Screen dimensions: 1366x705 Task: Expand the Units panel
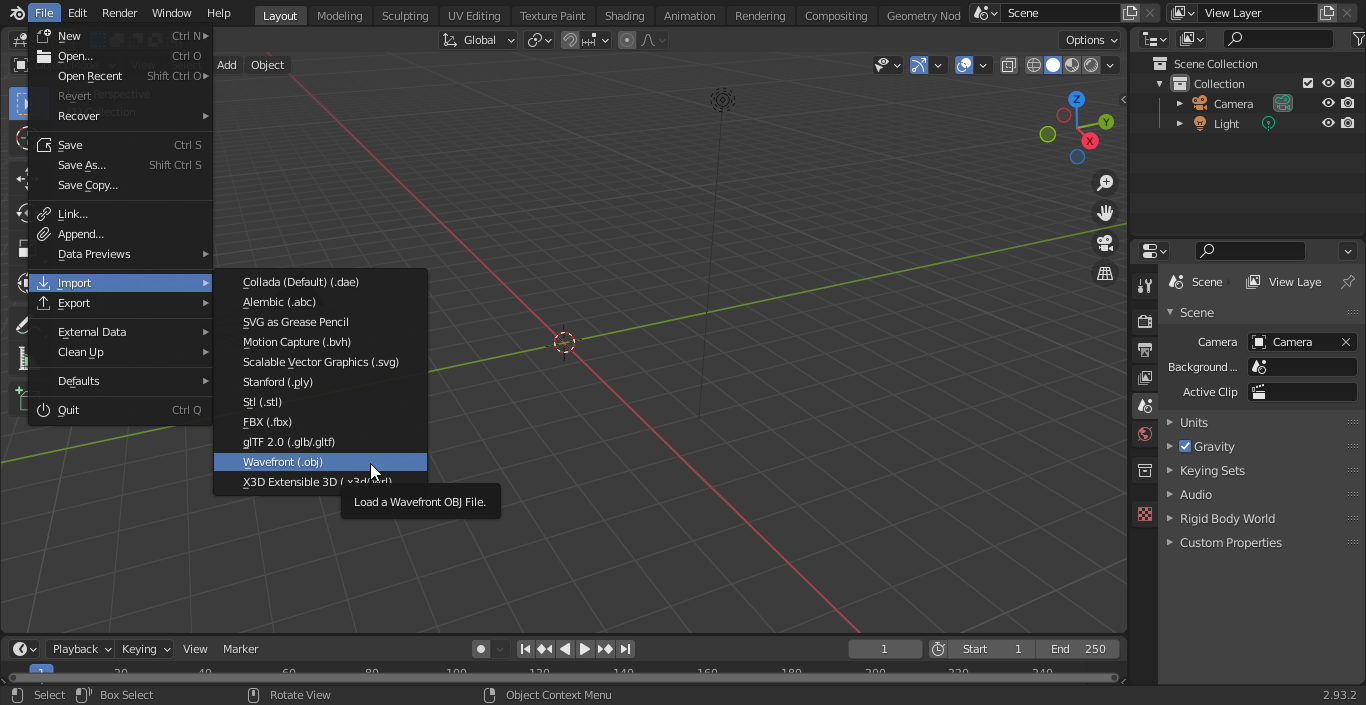pyautogui.click(x=1193, y=423)
